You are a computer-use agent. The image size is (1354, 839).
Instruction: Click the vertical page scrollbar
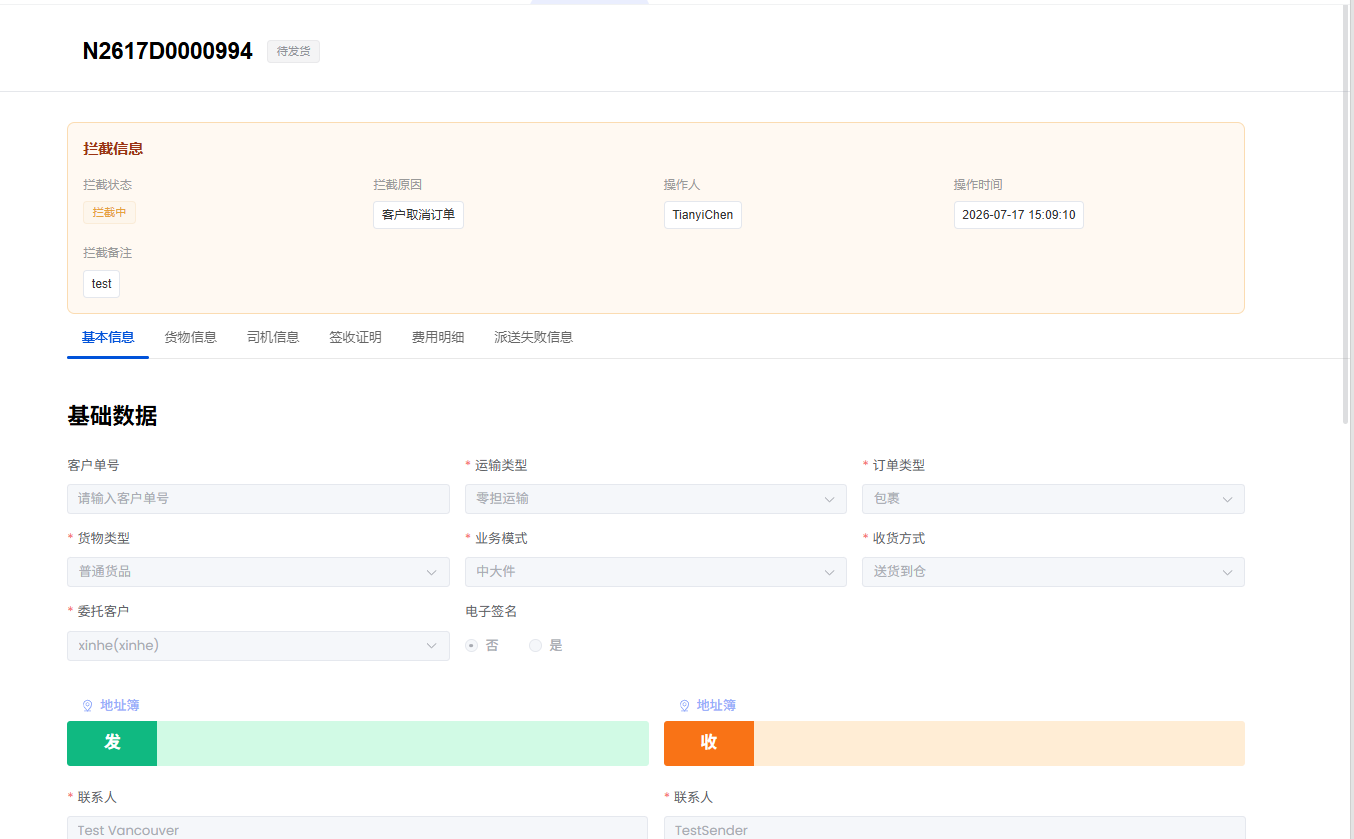(x=1347, y=215)
